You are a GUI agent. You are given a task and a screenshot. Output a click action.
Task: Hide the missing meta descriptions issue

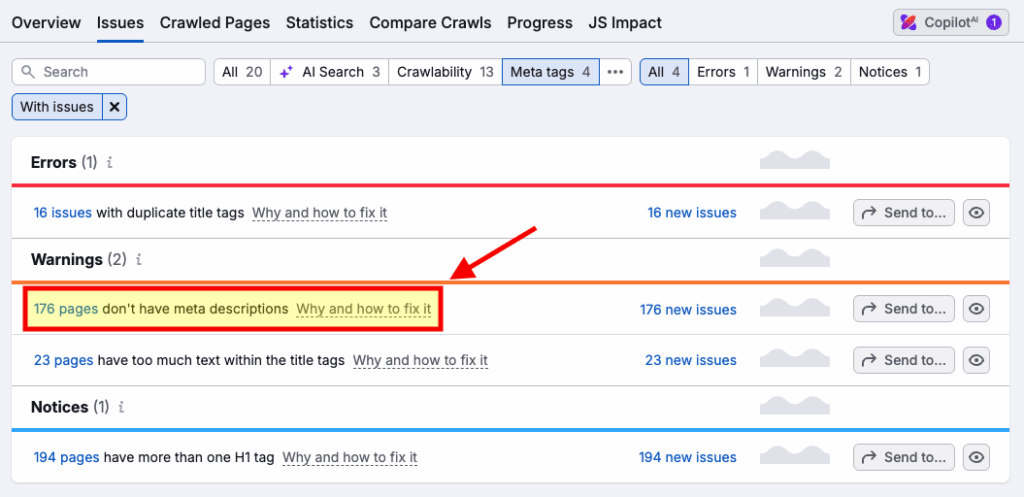976,309
